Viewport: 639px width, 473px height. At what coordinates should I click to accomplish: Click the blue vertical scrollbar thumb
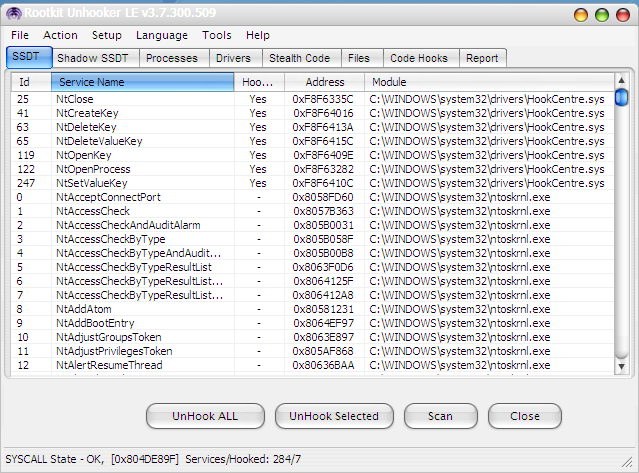coord(621,97)
